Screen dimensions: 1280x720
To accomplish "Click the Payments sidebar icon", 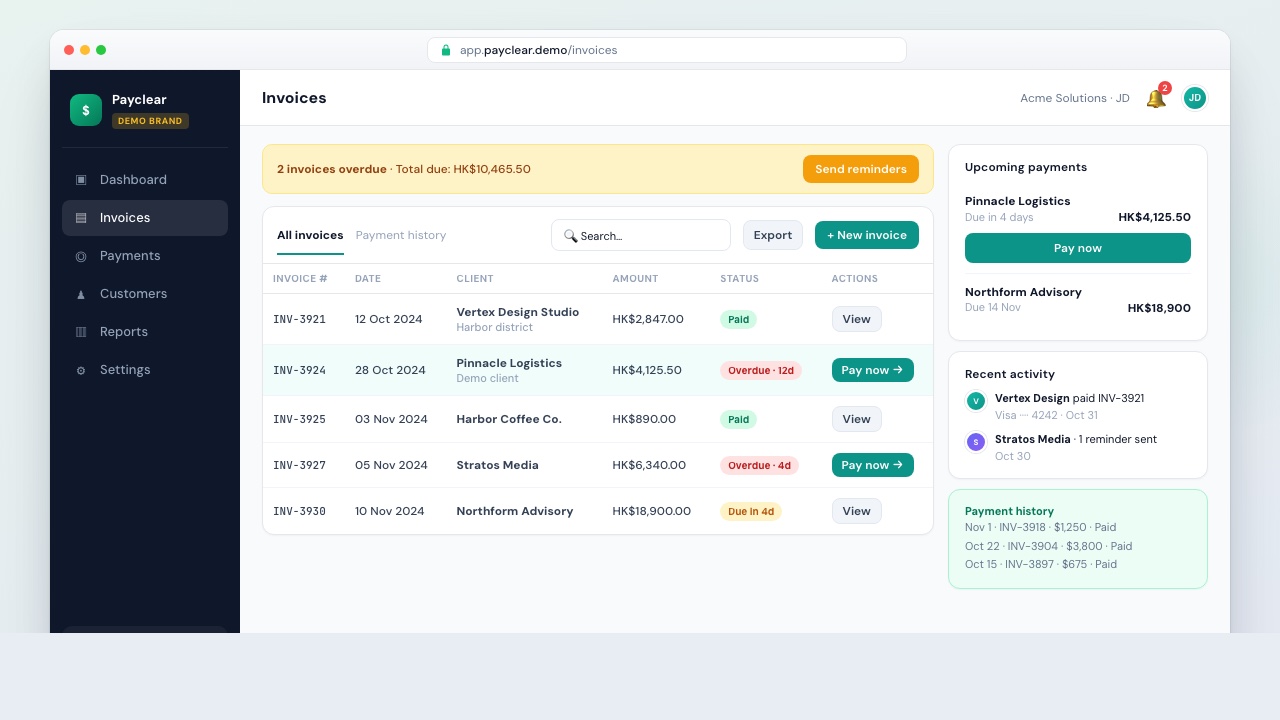I will (x=81, y=256).
